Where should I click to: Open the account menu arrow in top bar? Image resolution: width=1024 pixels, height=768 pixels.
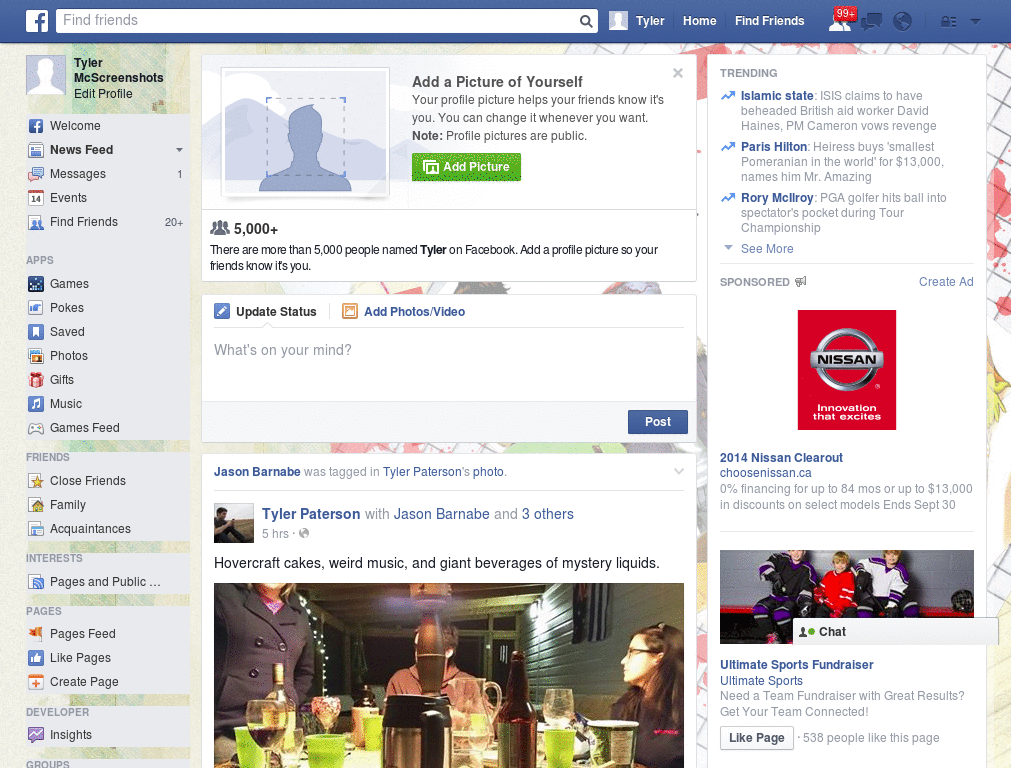point(975,22)
